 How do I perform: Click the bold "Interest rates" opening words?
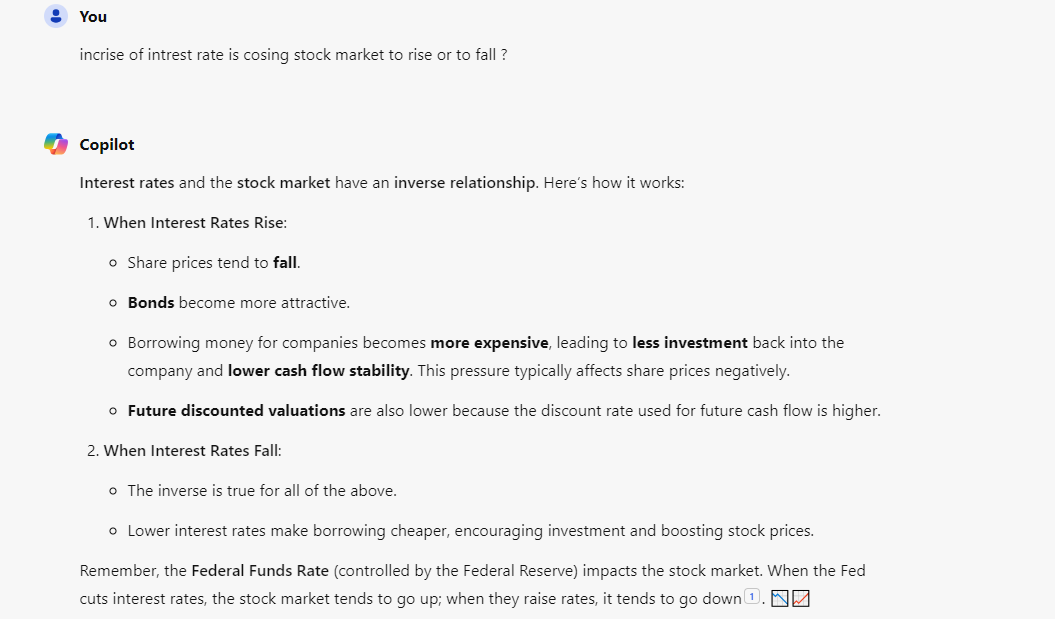pos(127,184)
